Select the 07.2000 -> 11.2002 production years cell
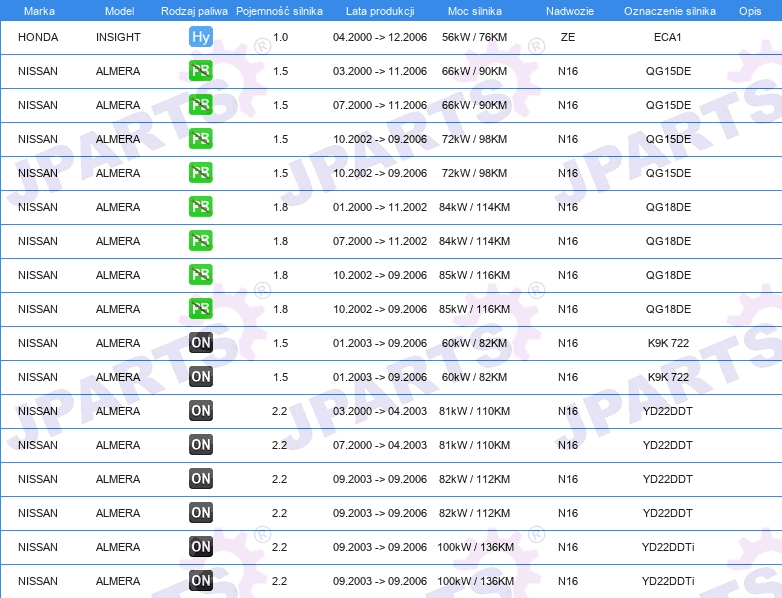 380,241
